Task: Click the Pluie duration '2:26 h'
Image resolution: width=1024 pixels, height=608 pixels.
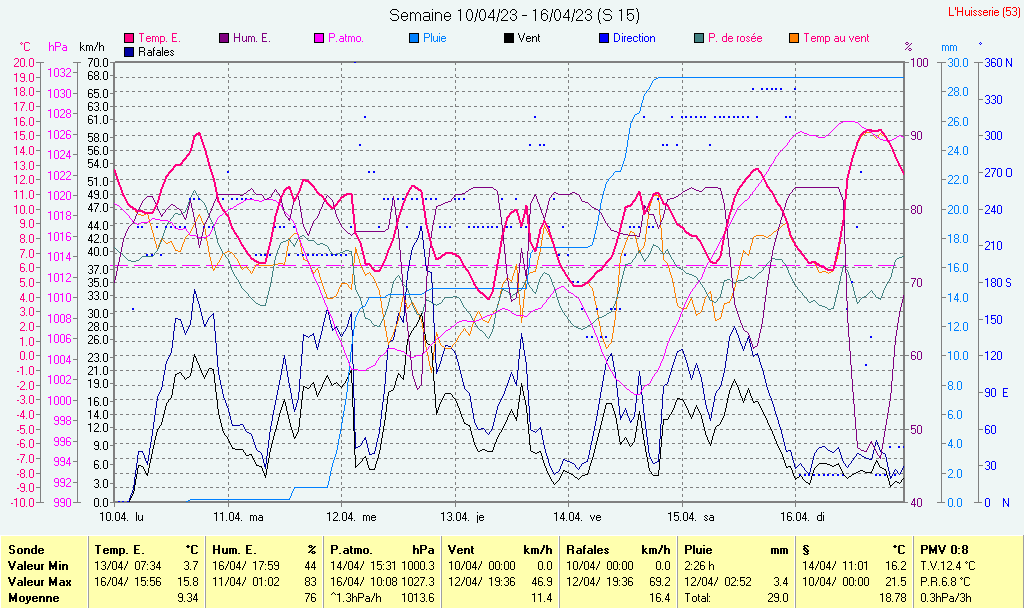Action: tap(699, 566)
